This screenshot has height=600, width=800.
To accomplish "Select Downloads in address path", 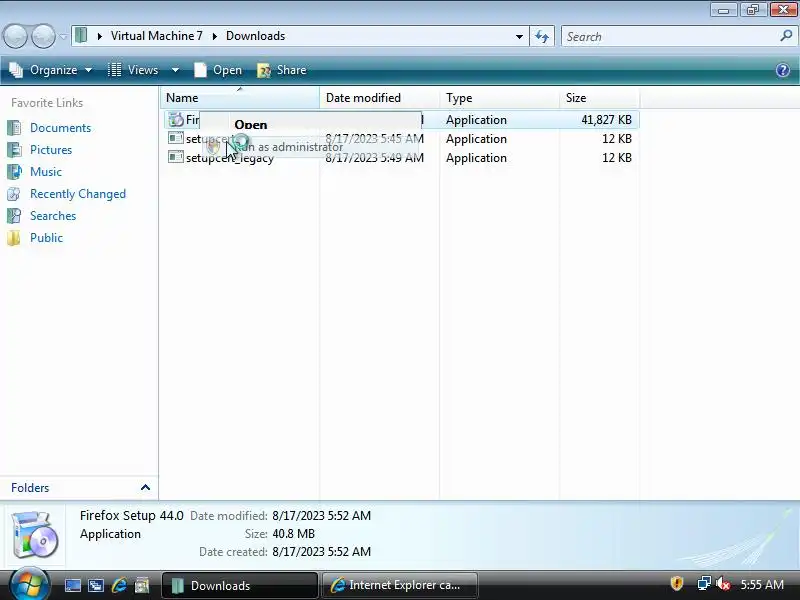I will pyautogui.click(x=256, y=36).
